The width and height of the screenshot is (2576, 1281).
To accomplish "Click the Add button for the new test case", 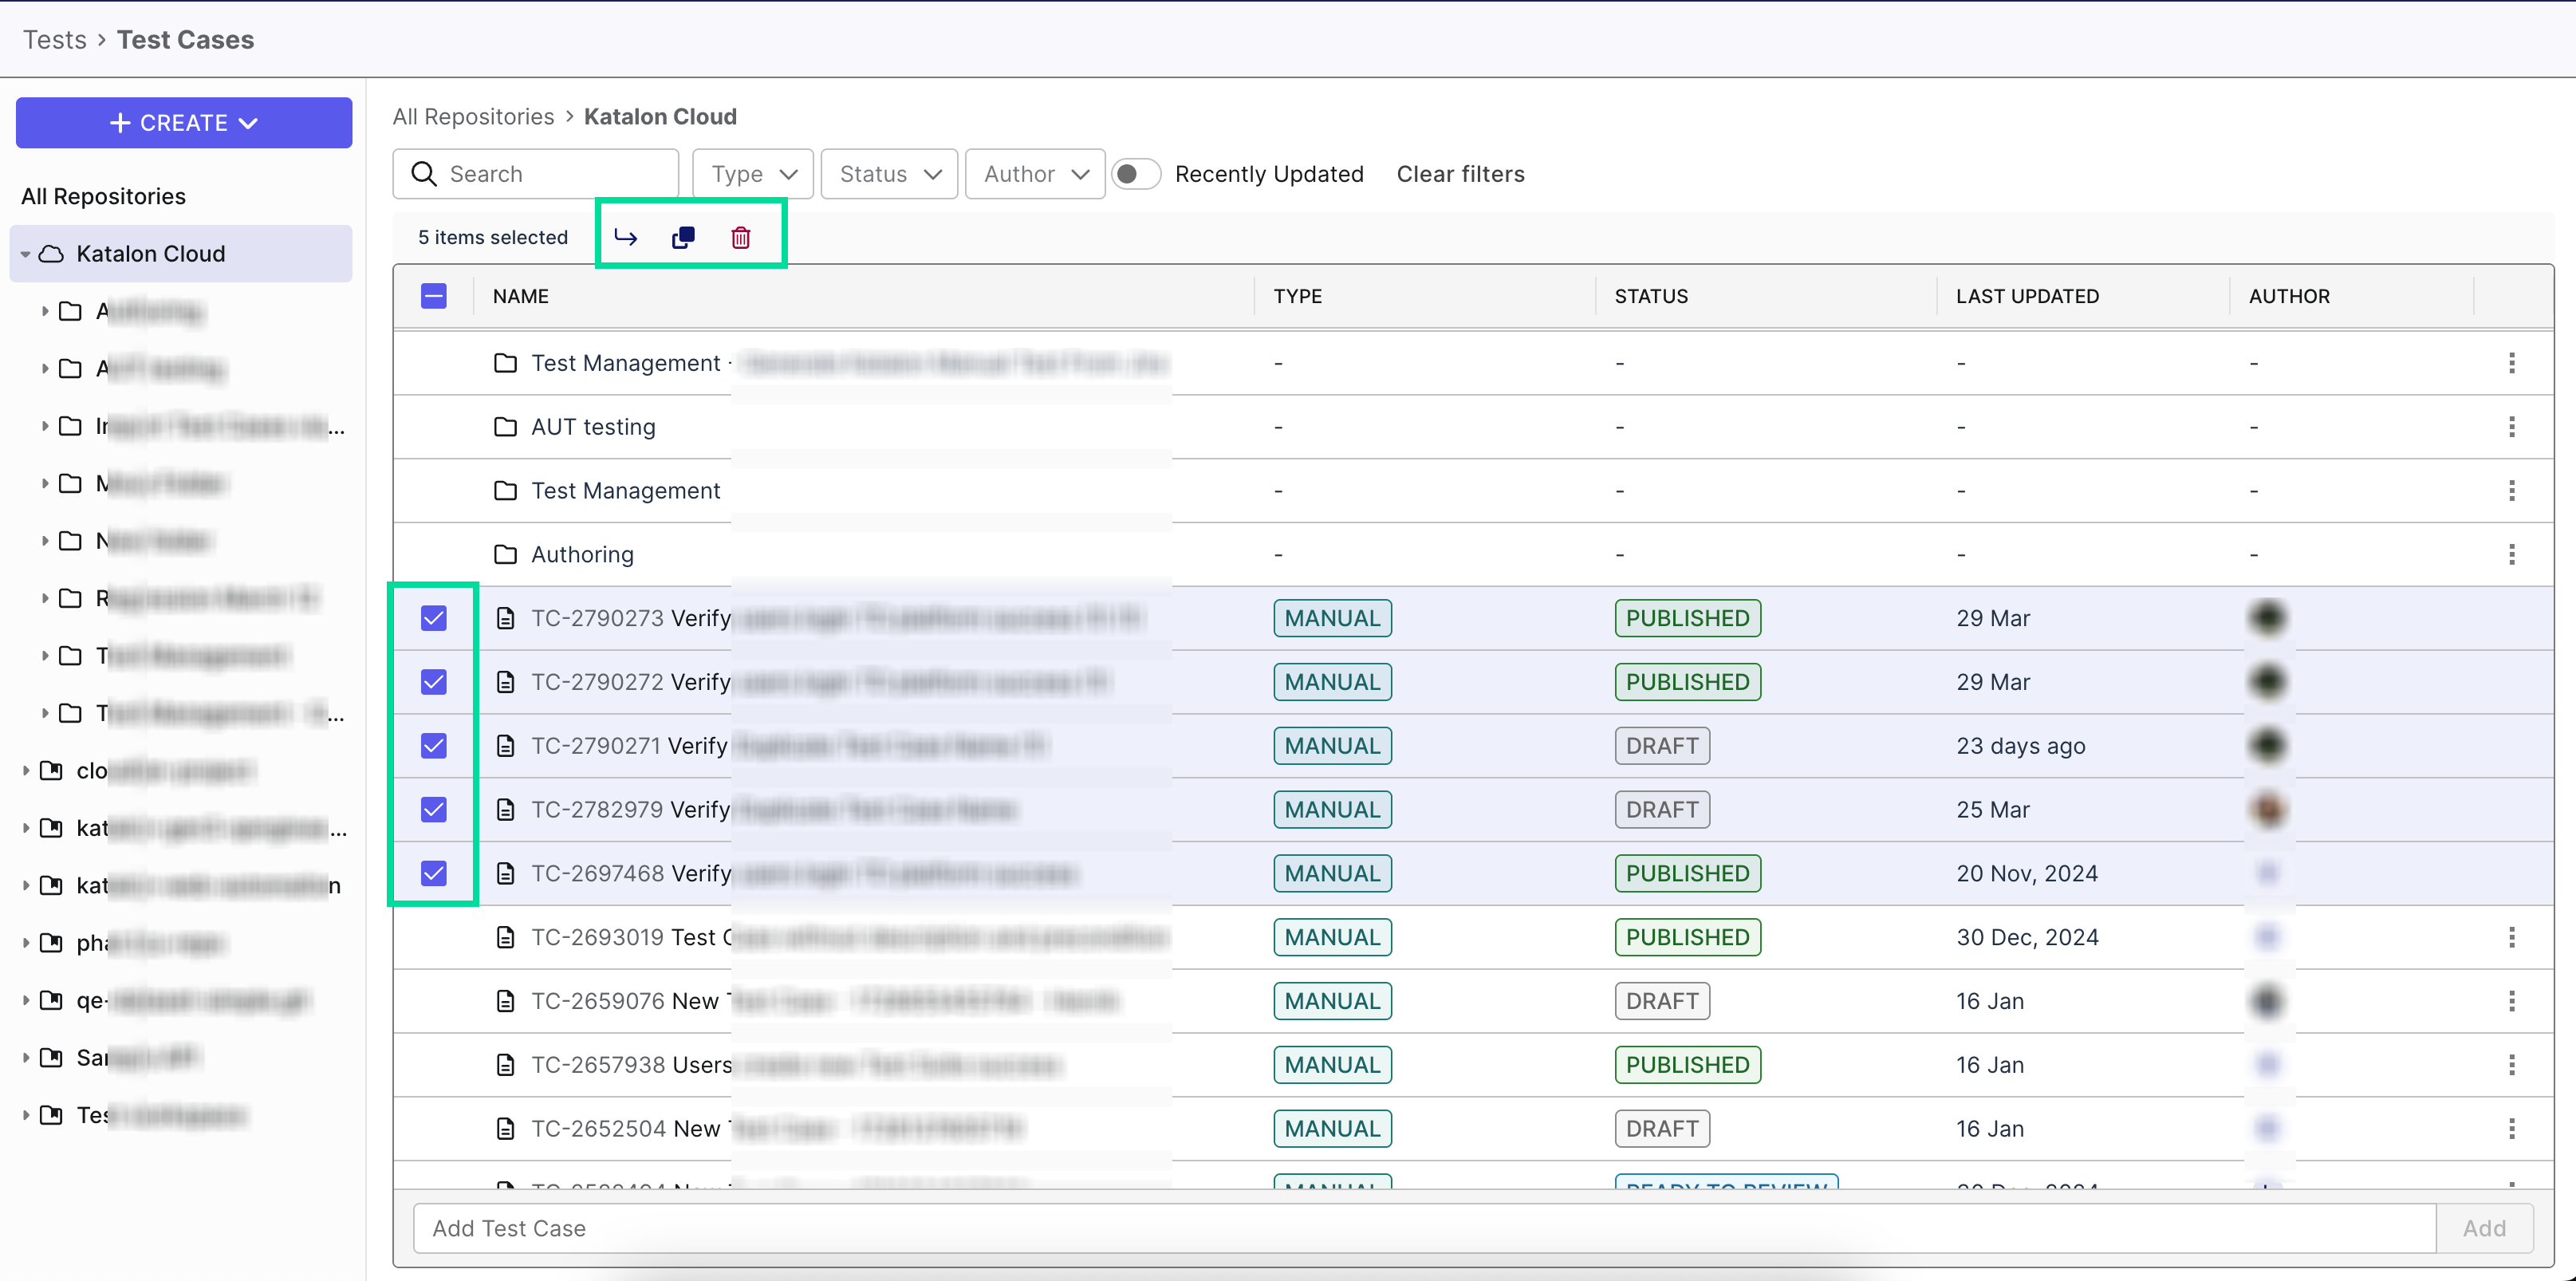I will [x=2484, y=1228].
